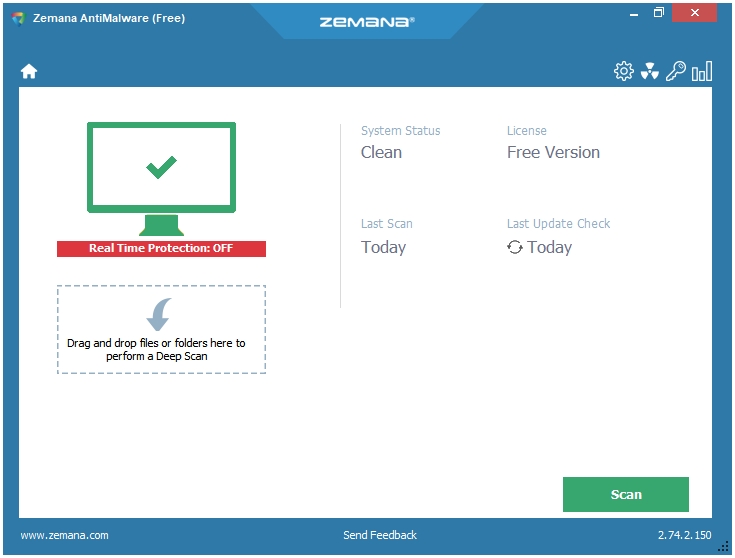Restore down the Zemana window
The width and height of the screenshot is (735, 558).
659,13
